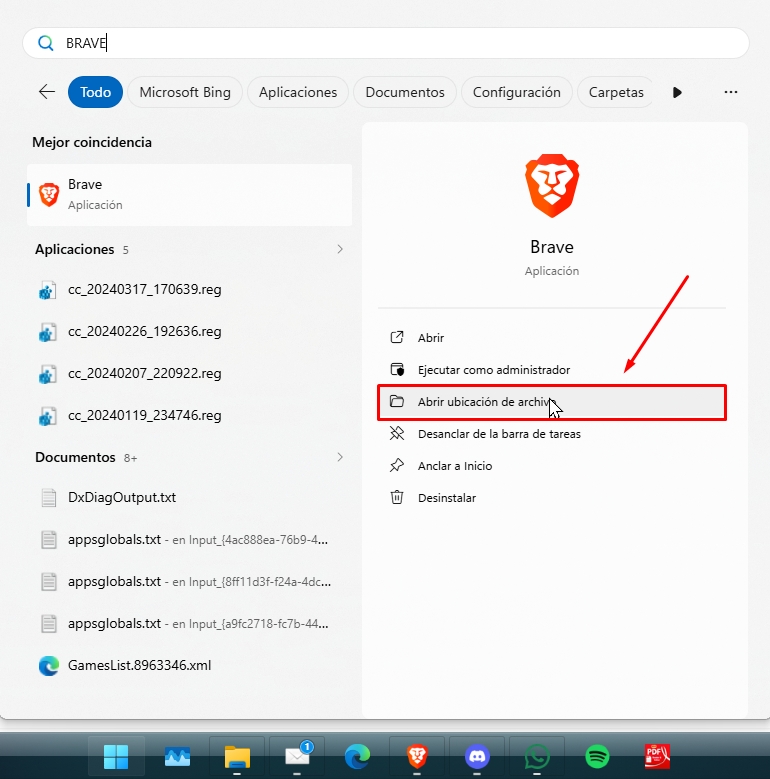The image size is (770, 779).
Task: Click the registry icon of cc_20240226_192636.reg
Action: [48, 332]
